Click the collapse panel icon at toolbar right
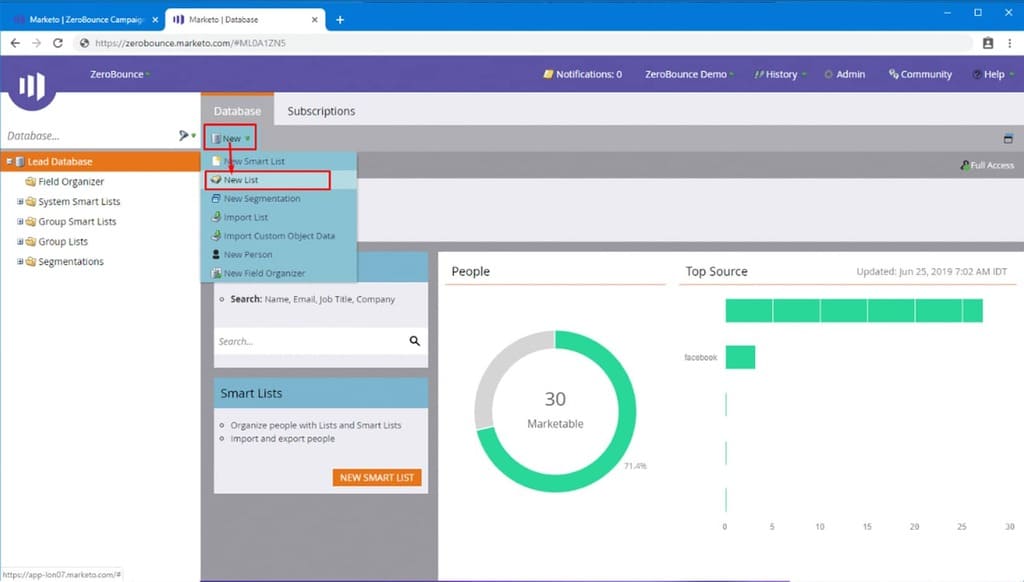The height and width of the screenshot is (582, 1024). coord(1008,138)
